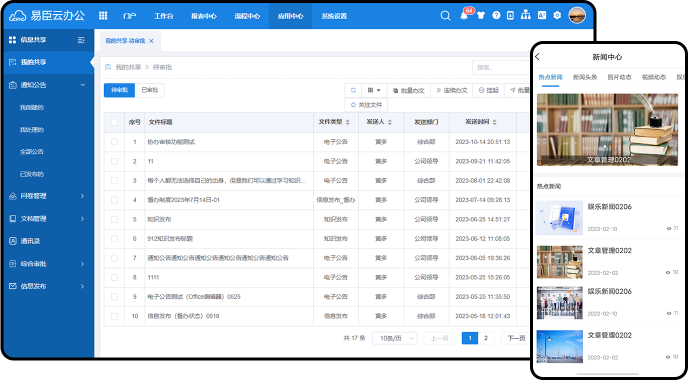Open file titled 电子公告测试 (Office编辑器) 0525
The height and width of the screenshot is (380, 688).
tap(194, 297)
